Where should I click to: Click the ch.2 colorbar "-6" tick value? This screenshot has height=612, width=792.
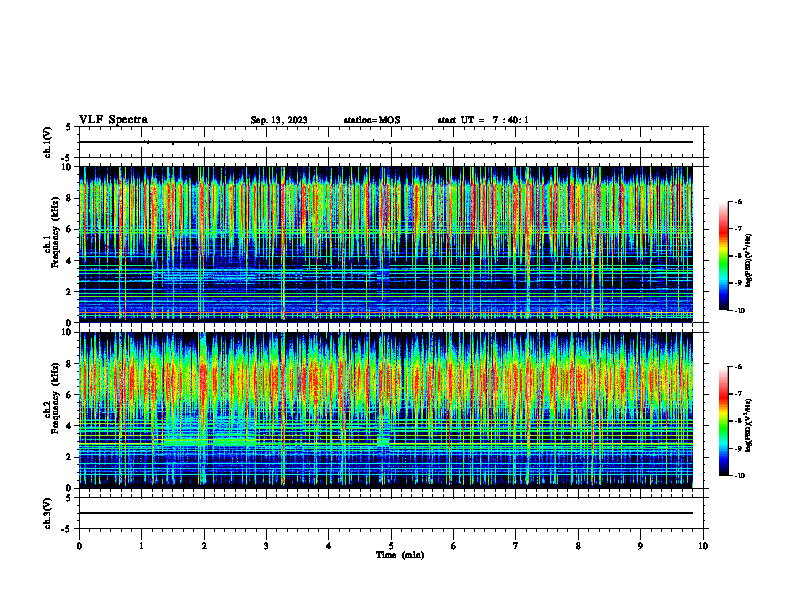point(739,367)
